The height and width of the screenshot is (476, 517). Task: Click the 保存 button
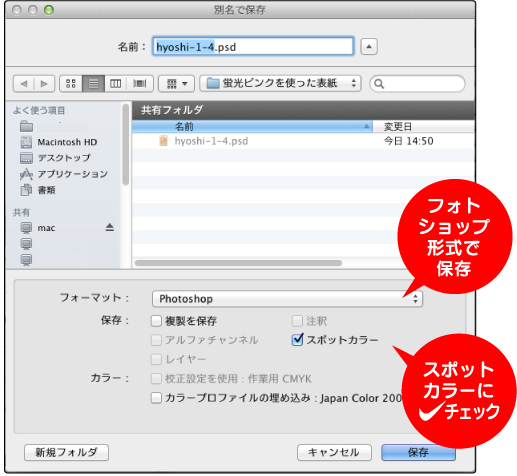pos(418,452)
